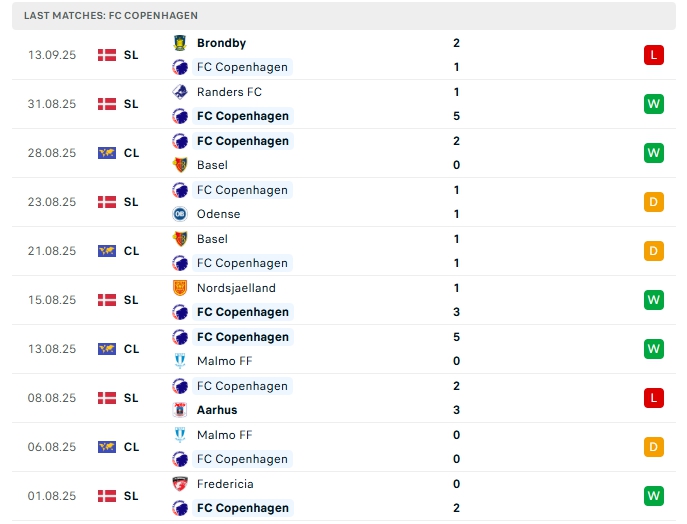Click the Aarhus club crest
687x524 pixels.
click(x=180, y=410)
